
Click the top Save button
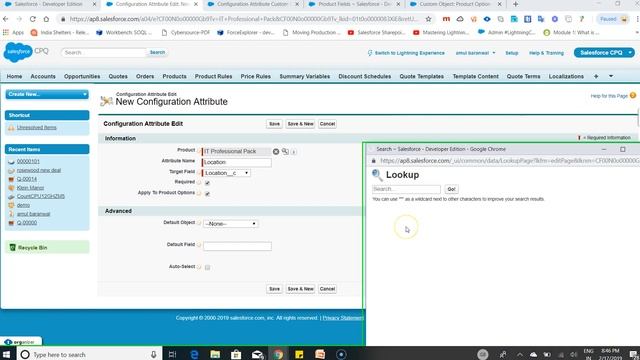(274, 124)
